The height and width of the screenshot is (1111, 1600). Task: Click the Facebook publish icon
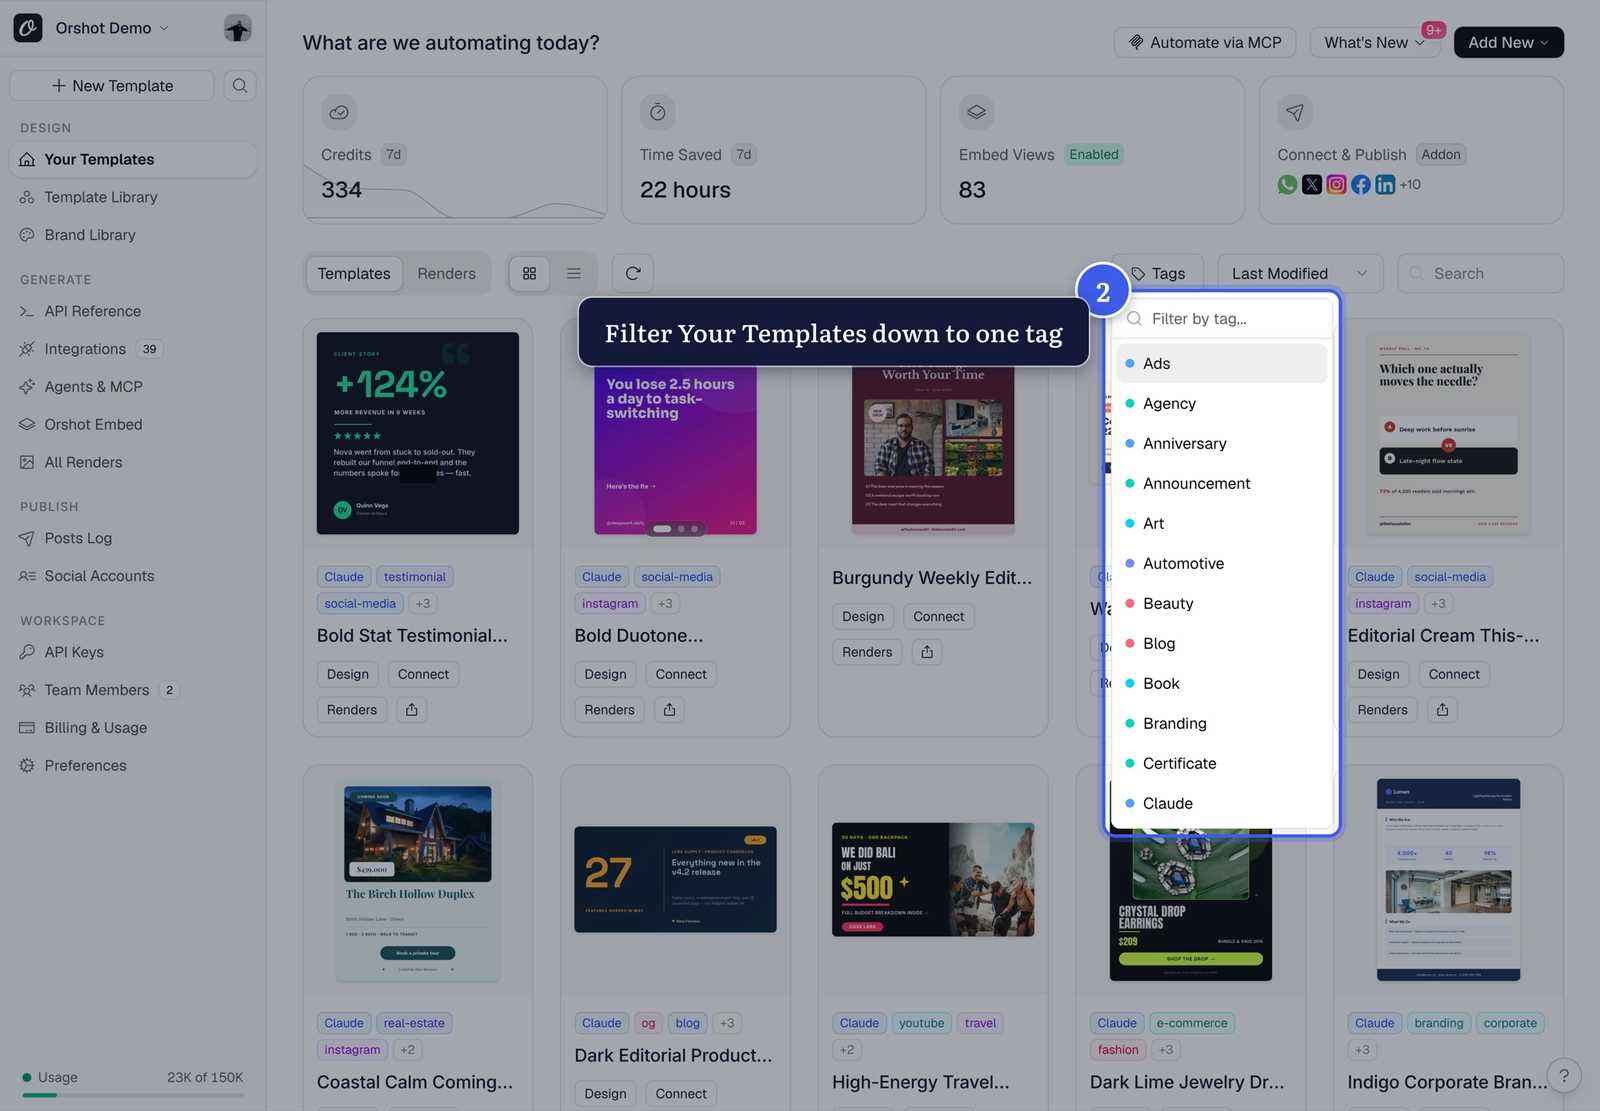(x=1361, y=185)
